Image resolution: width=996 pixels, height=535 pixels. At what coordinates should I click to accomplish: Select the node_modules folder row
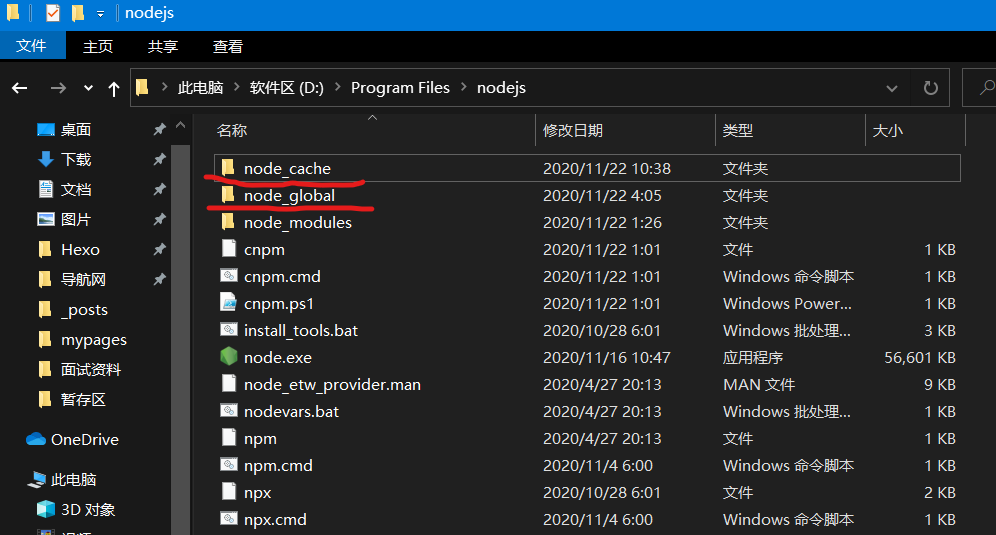(298, 223)
